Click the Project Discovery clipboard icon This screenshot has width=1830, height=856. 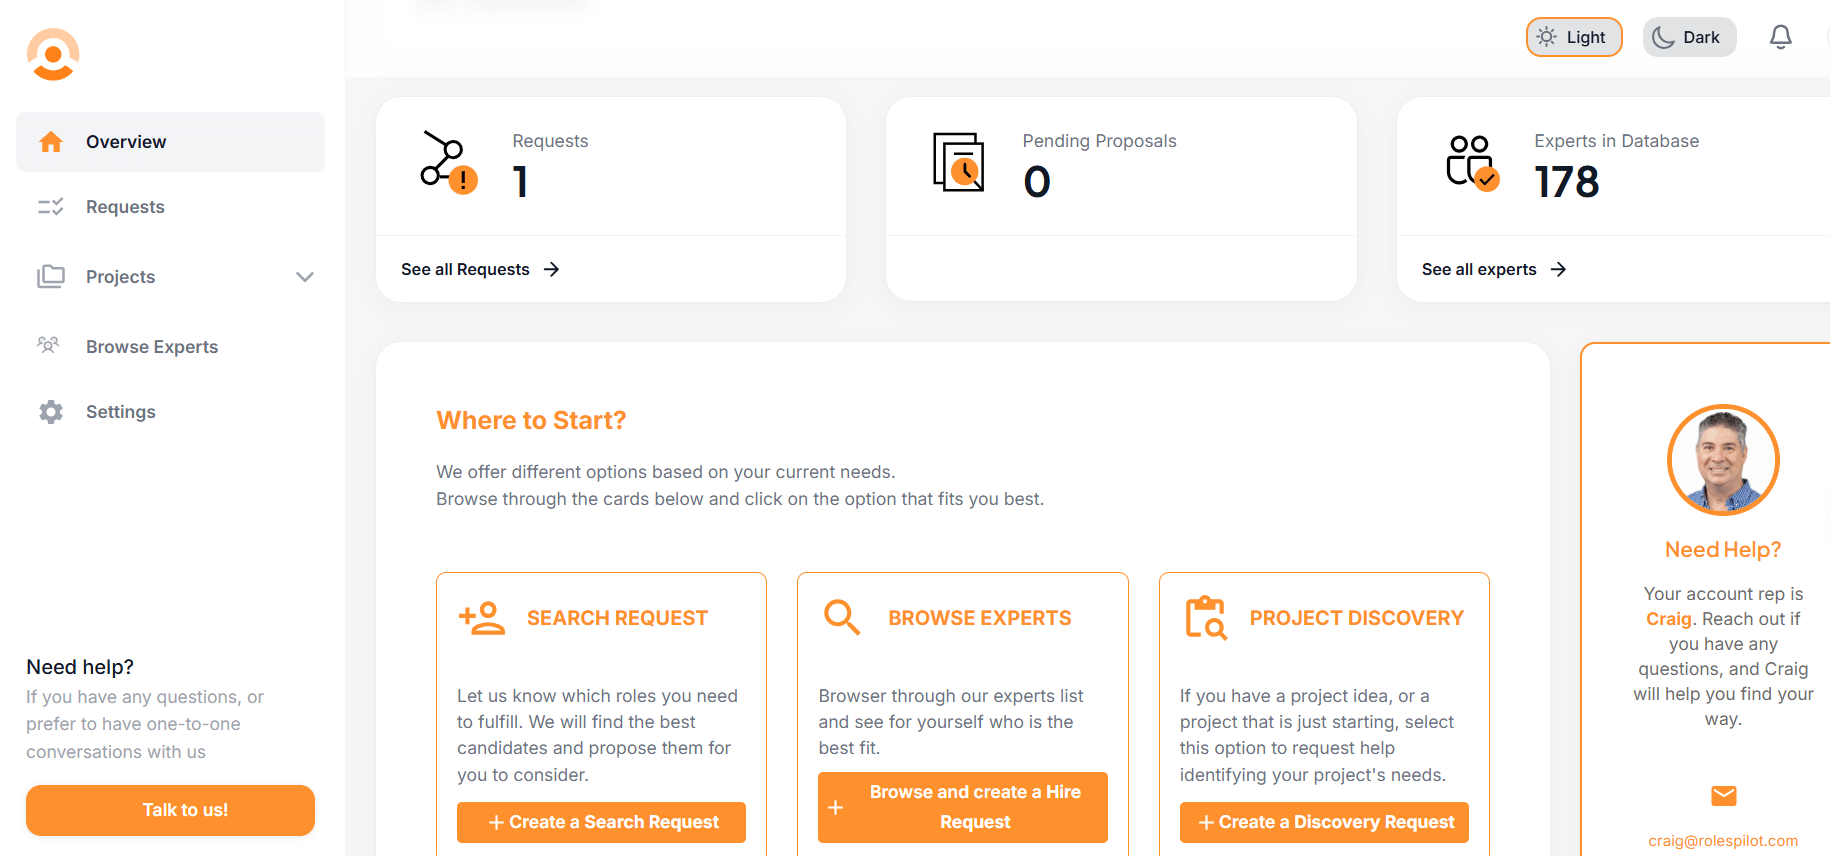click(1205, 618)
